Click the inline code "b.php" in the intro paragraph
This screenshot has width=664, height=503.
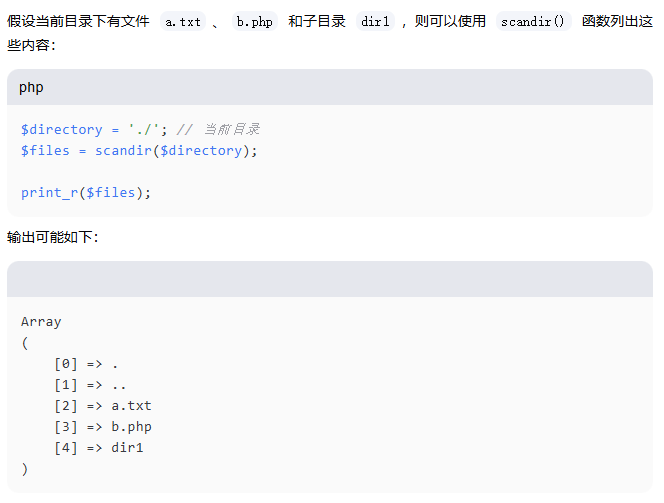254,22
